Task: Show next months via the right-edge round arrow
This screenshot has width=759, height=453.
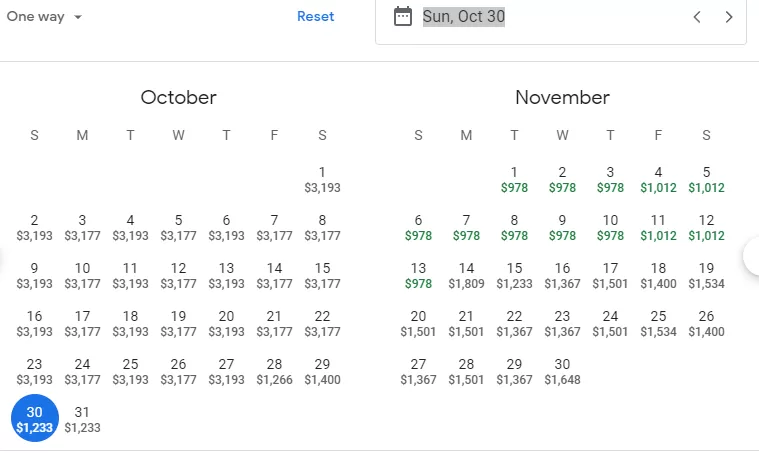Action: click(752, 257)
